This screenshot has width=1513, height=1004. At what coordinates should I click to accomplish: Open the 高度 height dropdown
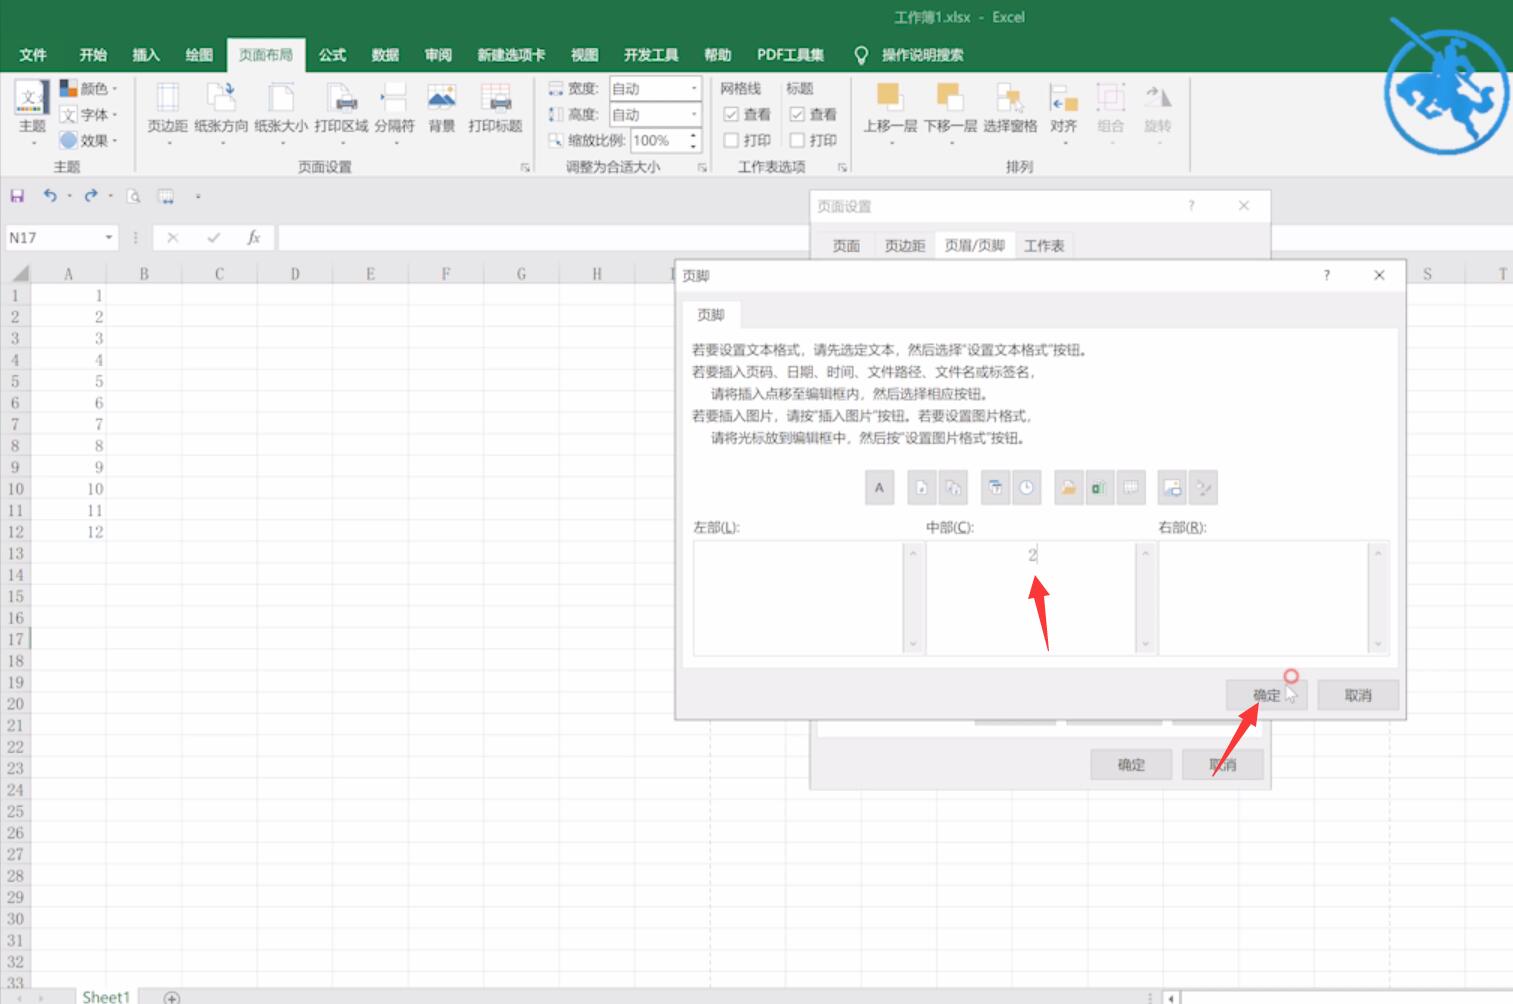tap(694, 115)
